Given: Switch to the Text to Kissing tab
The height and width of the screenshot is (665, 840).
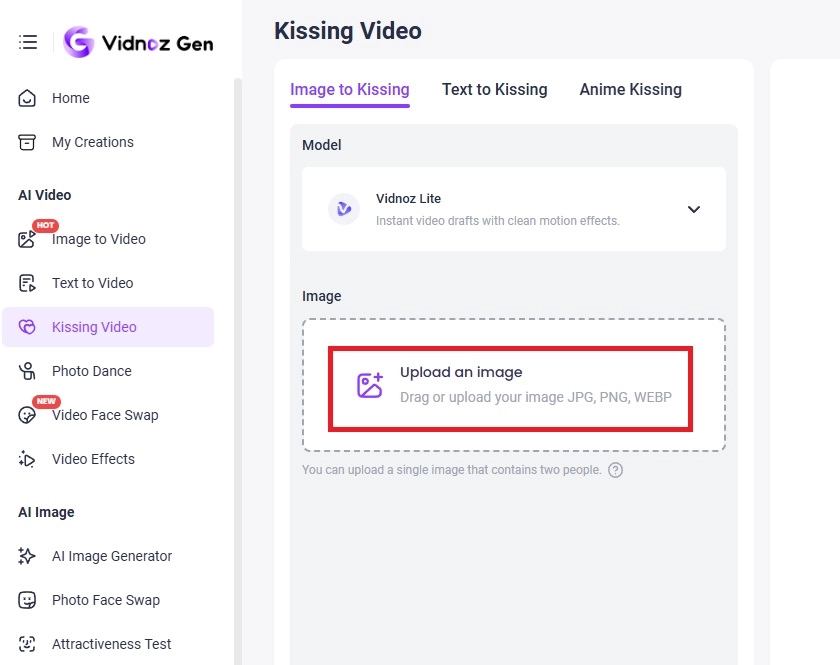Looking at the screenshot, I should click(494, 89).
